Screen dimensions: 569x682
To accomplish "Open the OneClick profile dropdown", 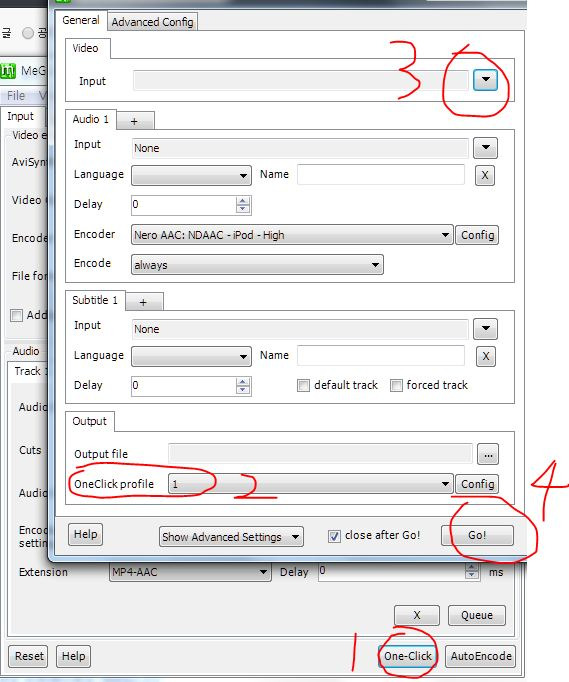I will point(311,484).
